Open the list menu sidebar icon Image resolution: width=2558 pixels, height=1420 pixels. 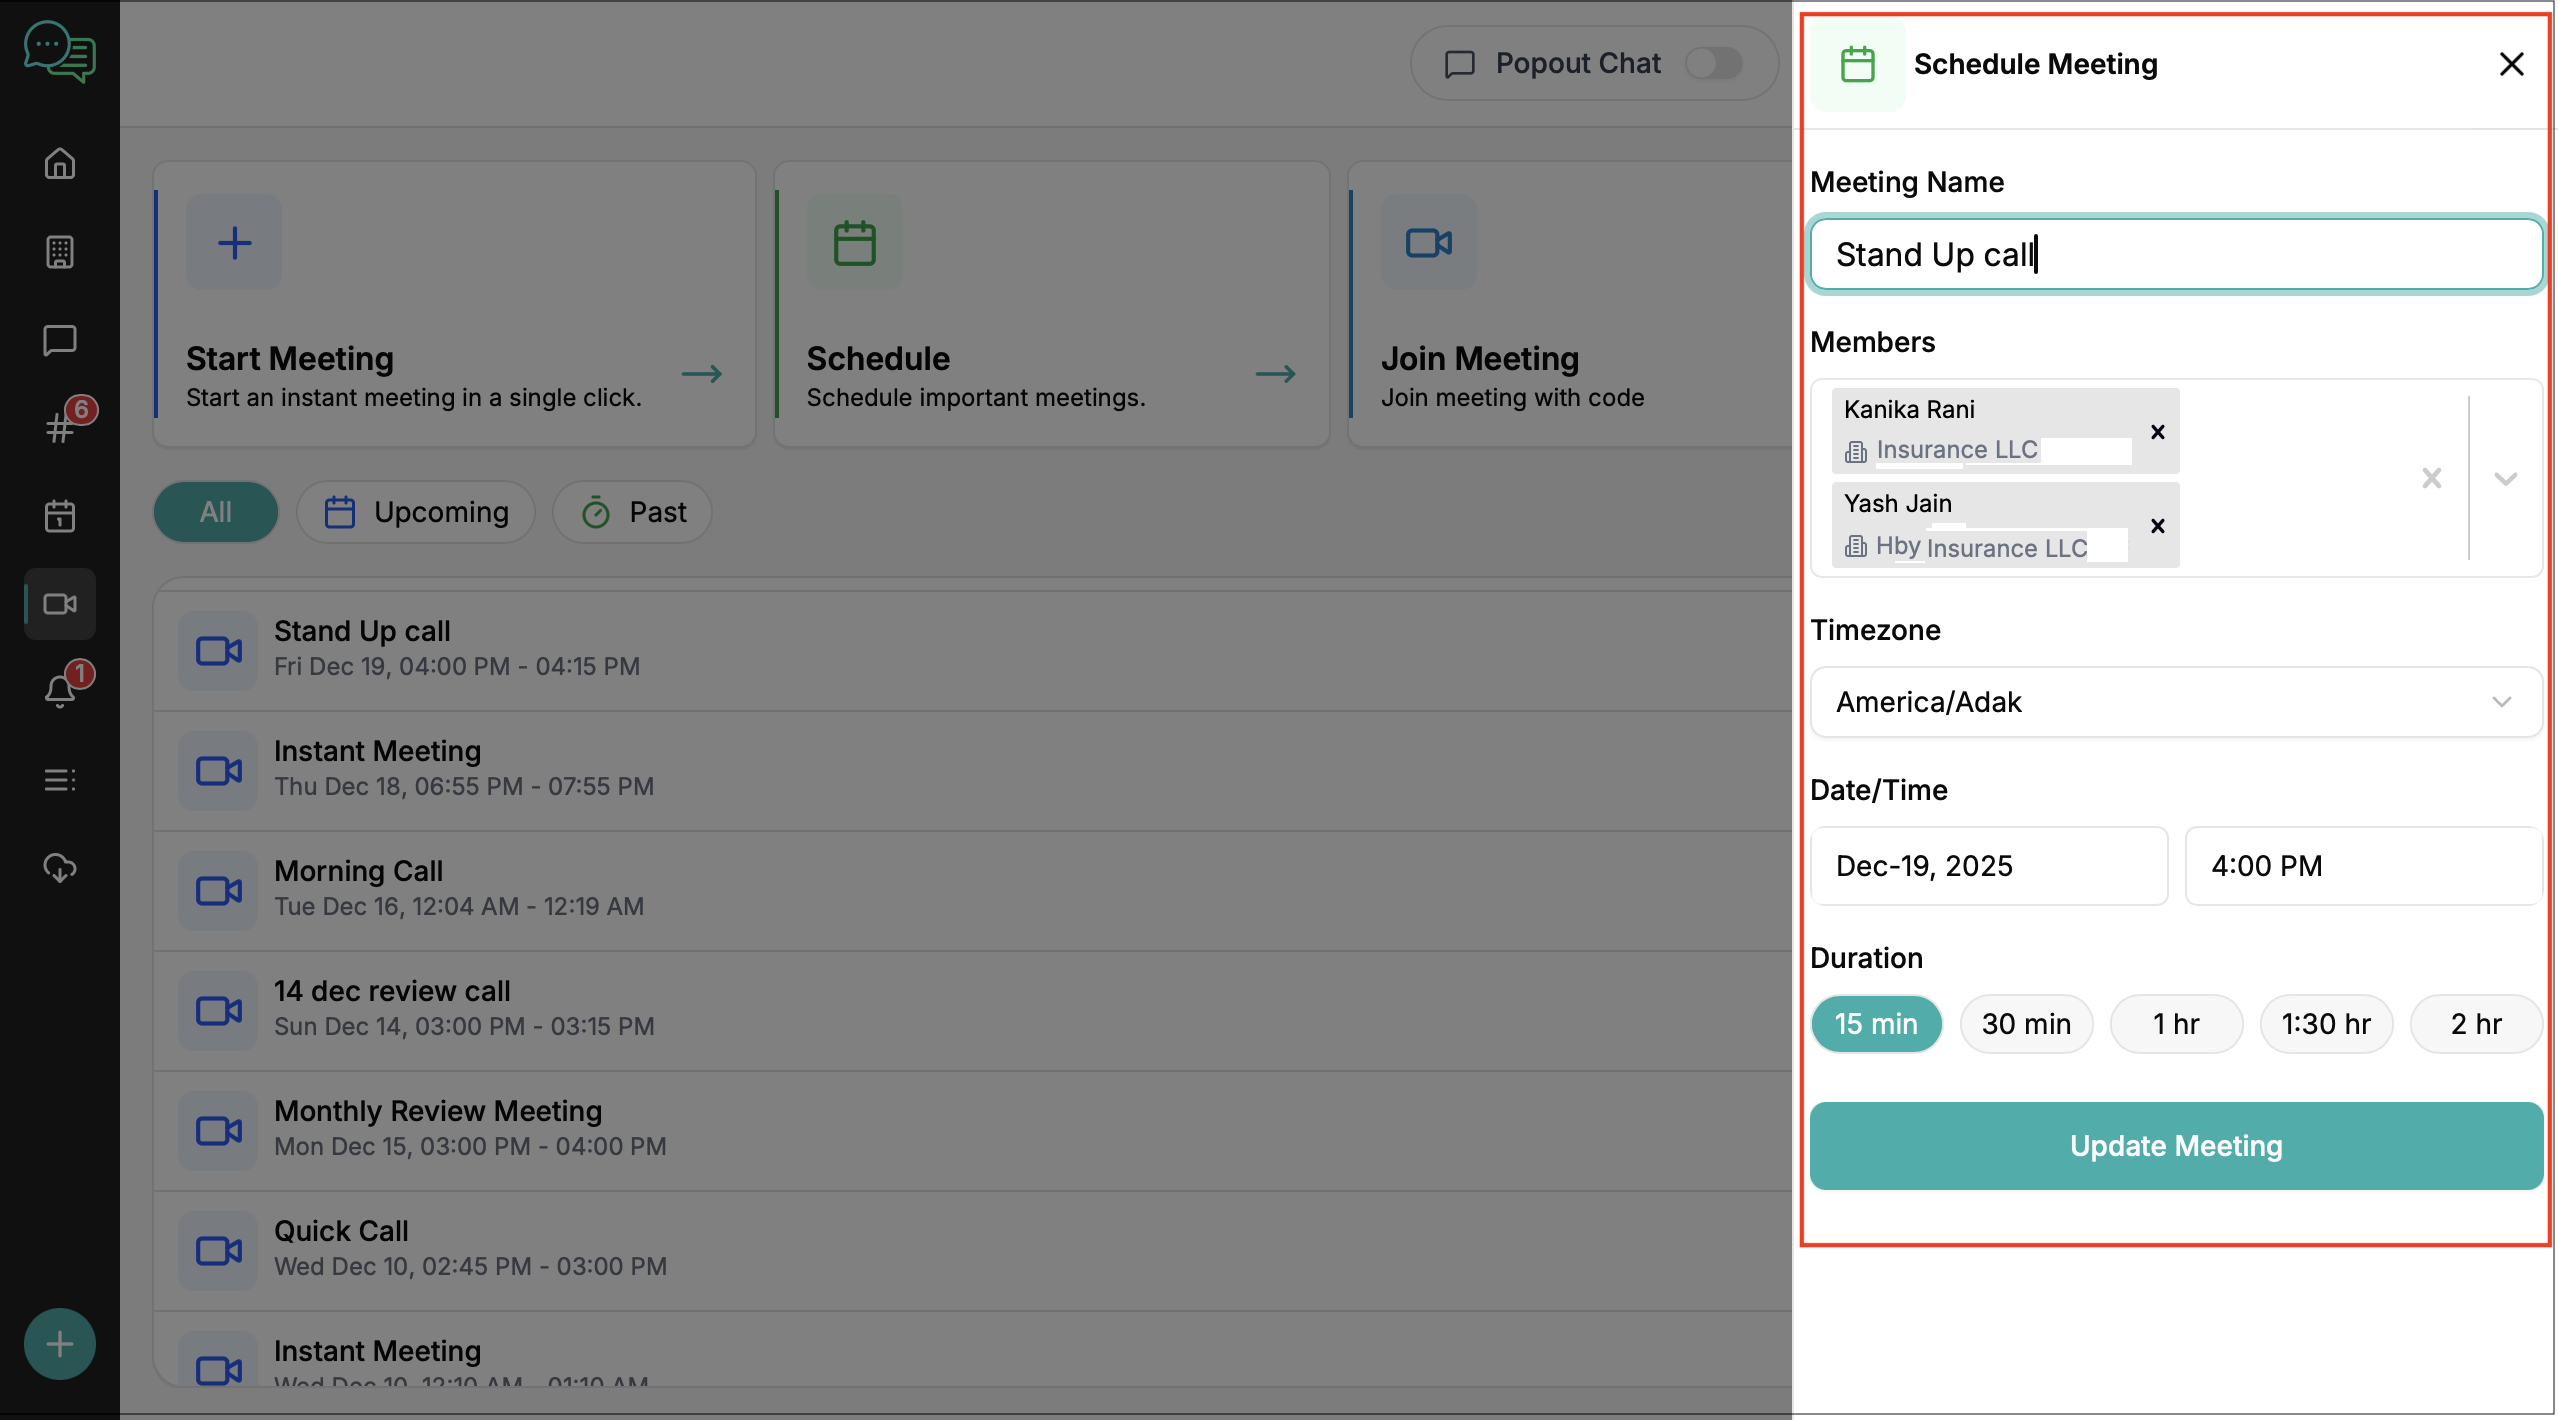click(60, 780)
